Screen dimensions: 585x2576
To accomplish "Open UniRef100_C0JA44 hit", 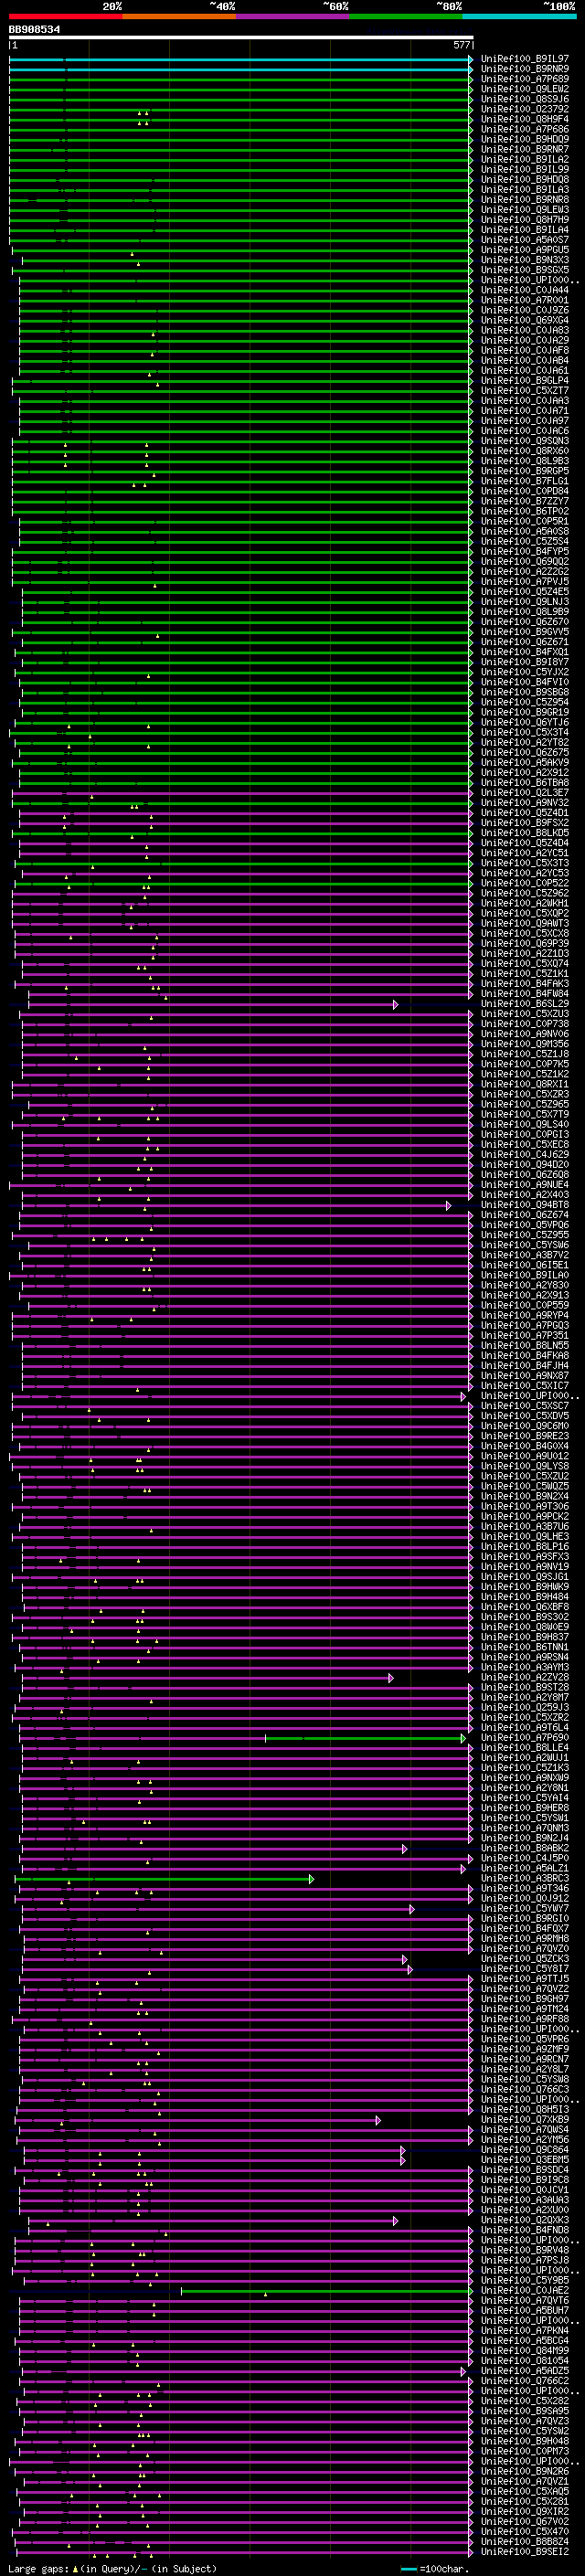I will click(525, 290).
